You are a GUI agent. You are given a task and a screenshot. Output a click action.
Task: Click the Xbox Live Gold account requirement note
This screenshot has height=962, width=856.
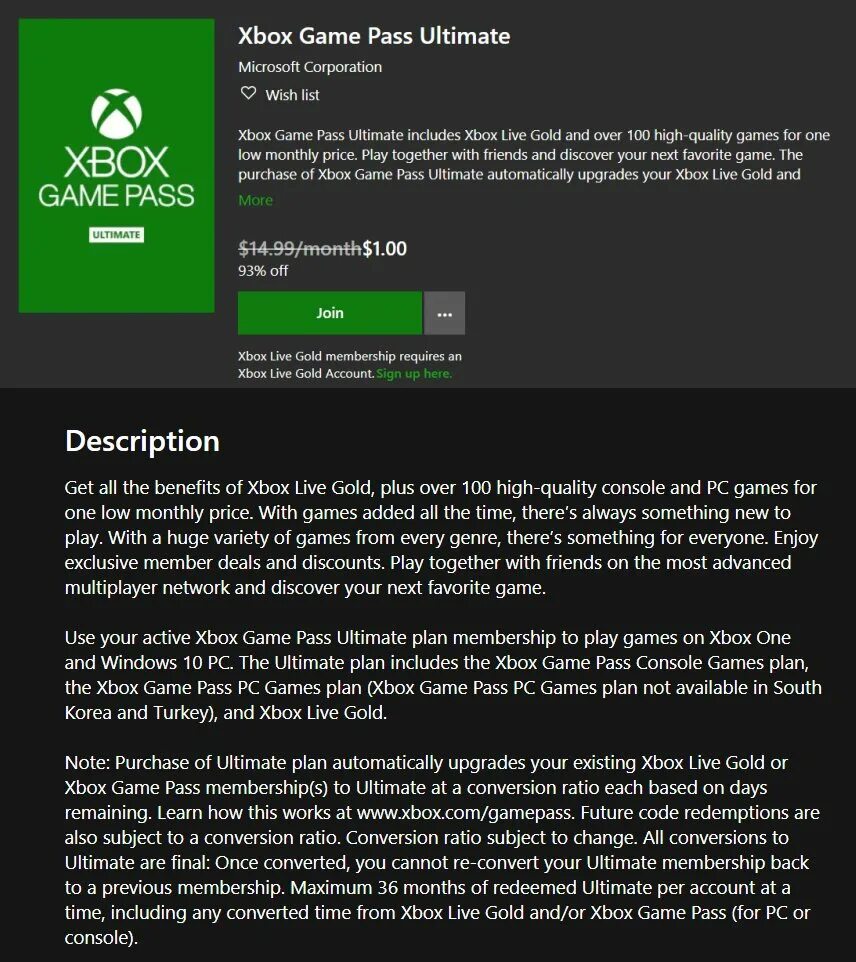(x=349, y=364)
